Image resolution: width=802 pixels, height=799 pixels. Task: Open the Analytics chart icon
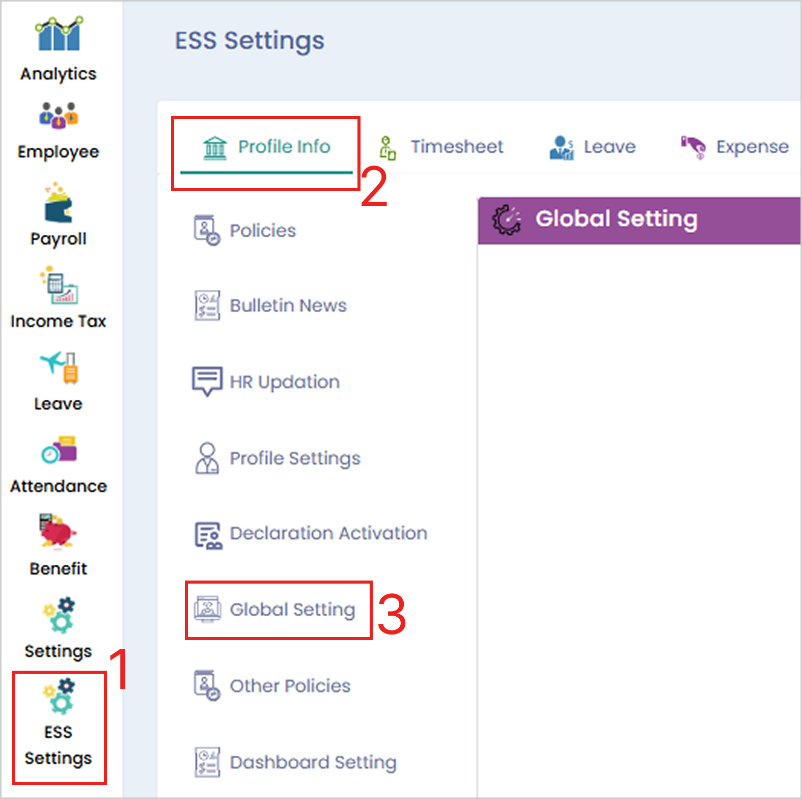58,35
